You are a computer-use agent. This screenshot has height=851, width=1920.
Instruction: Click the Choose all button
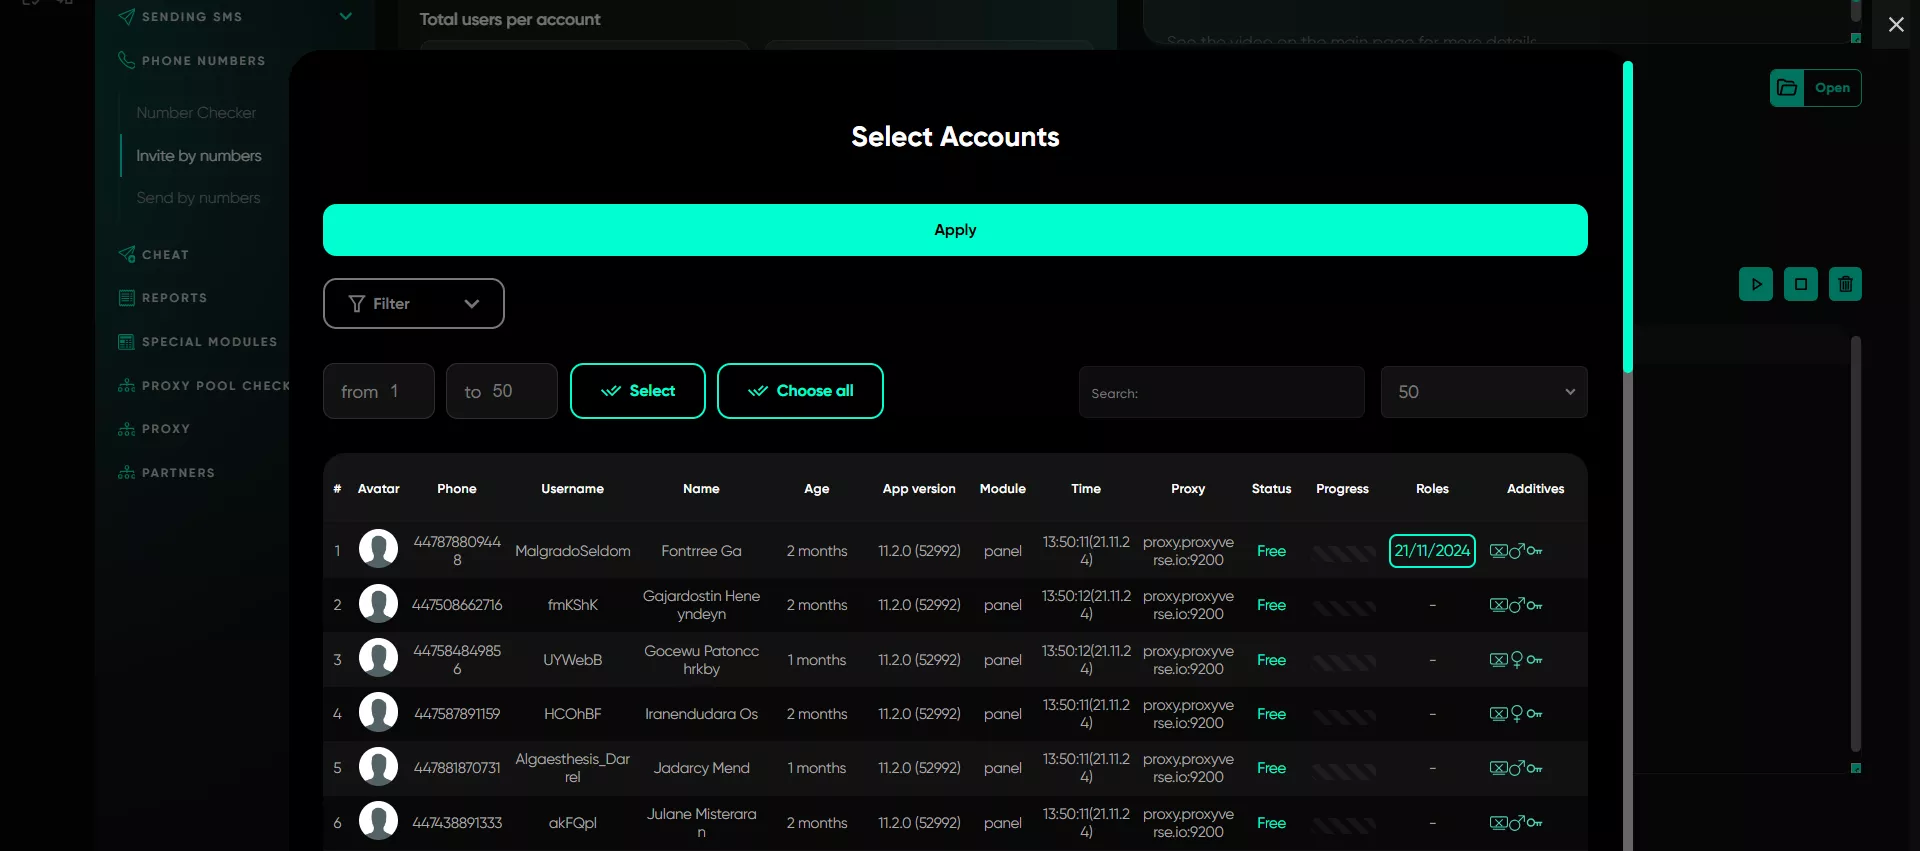pos(800,391)
